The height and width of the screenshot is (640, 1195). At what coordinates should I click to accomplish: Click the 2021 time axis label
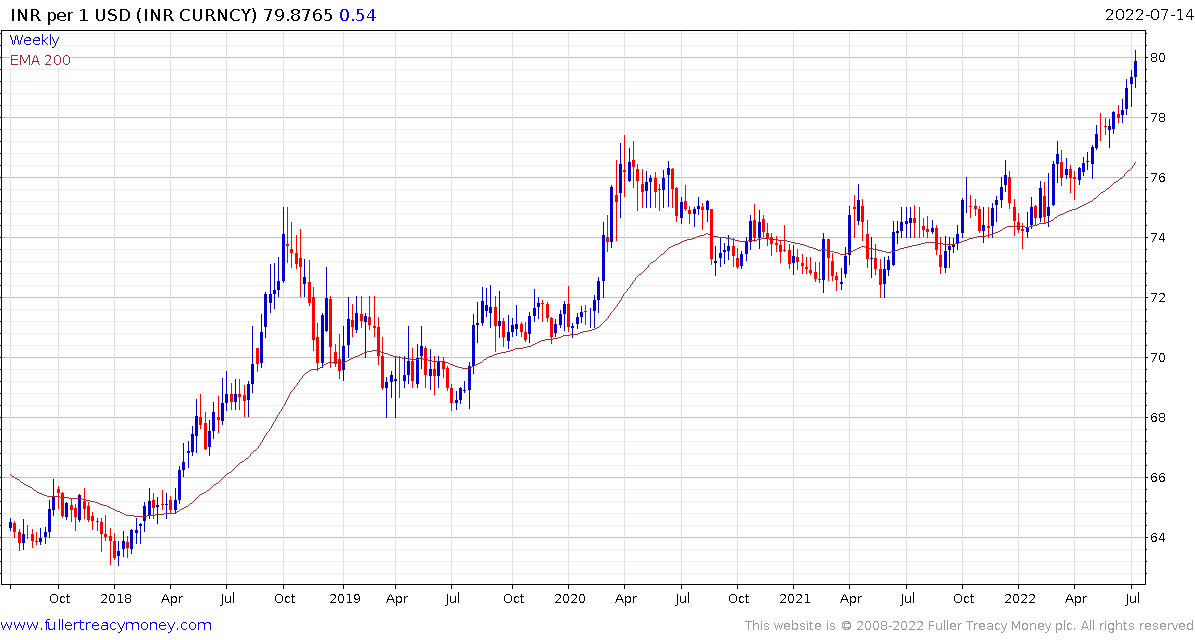click(793, 599)
